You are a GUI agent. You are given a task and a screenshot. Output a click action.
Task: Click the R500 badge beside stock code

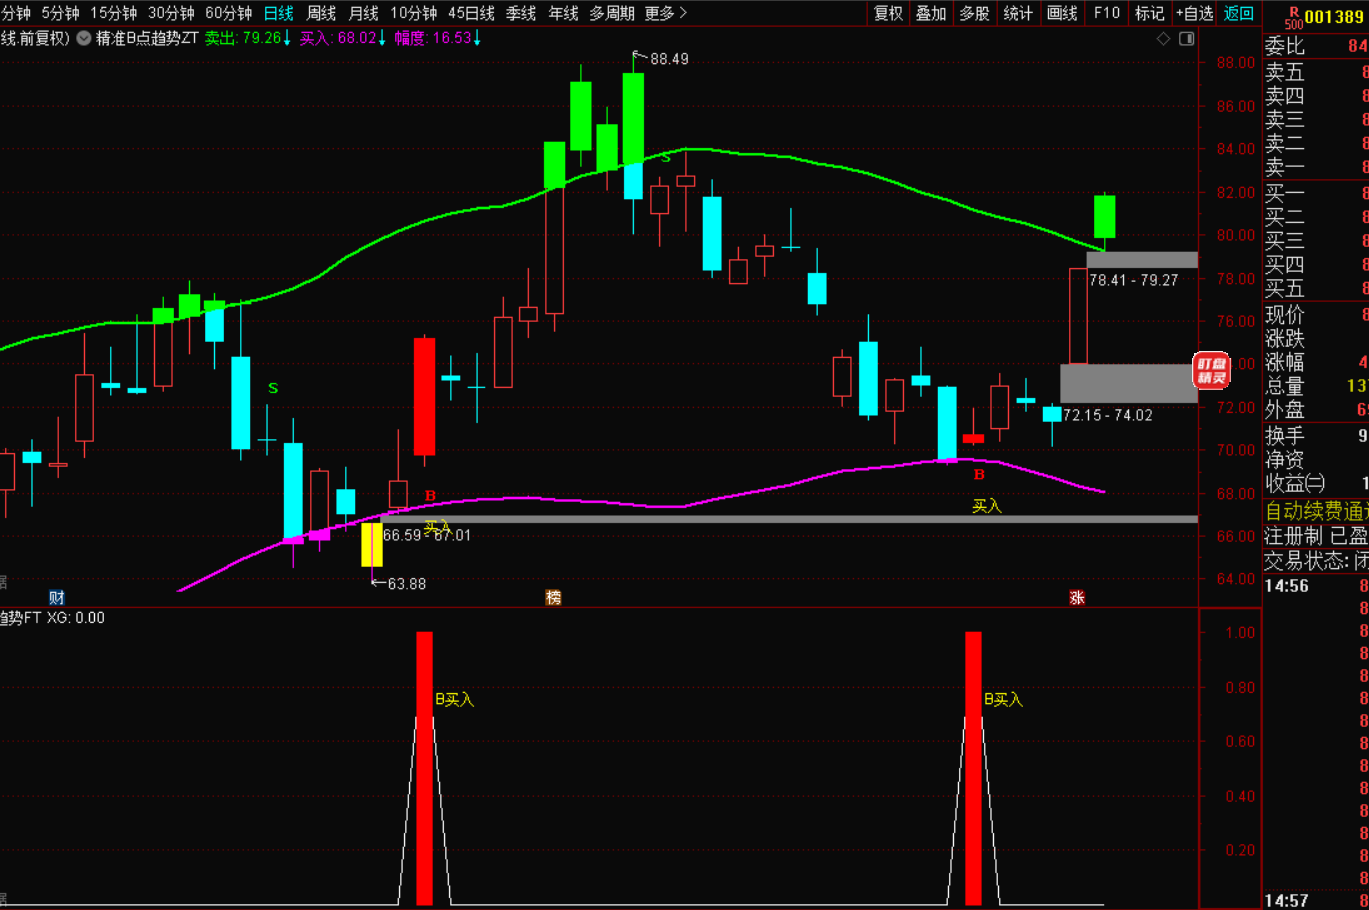click(1293, 17)
